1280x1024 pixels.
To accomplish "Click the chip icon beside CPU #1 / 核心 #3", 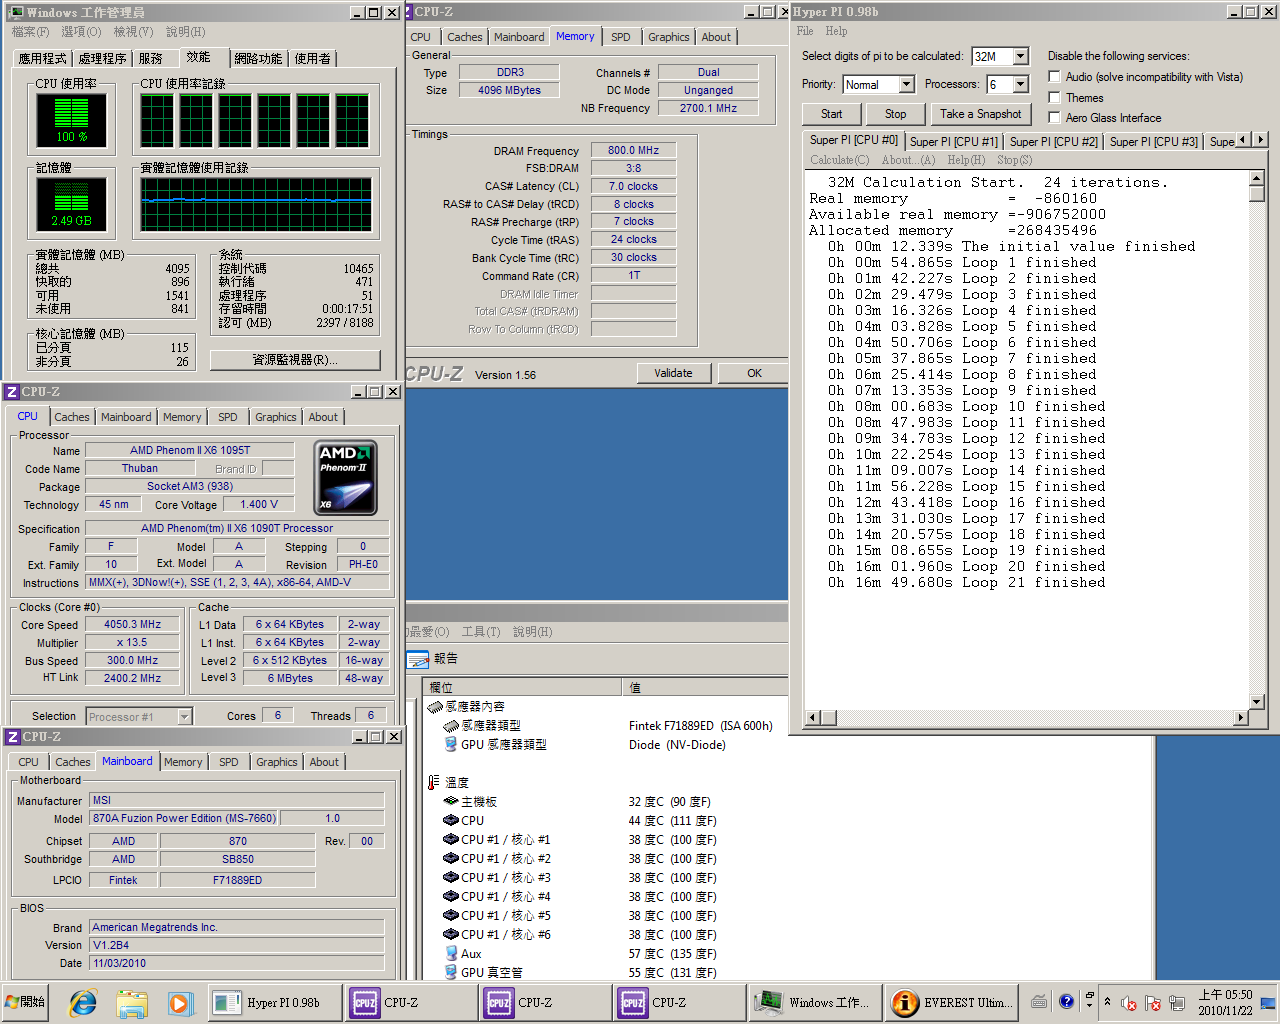I will [451, 878].
